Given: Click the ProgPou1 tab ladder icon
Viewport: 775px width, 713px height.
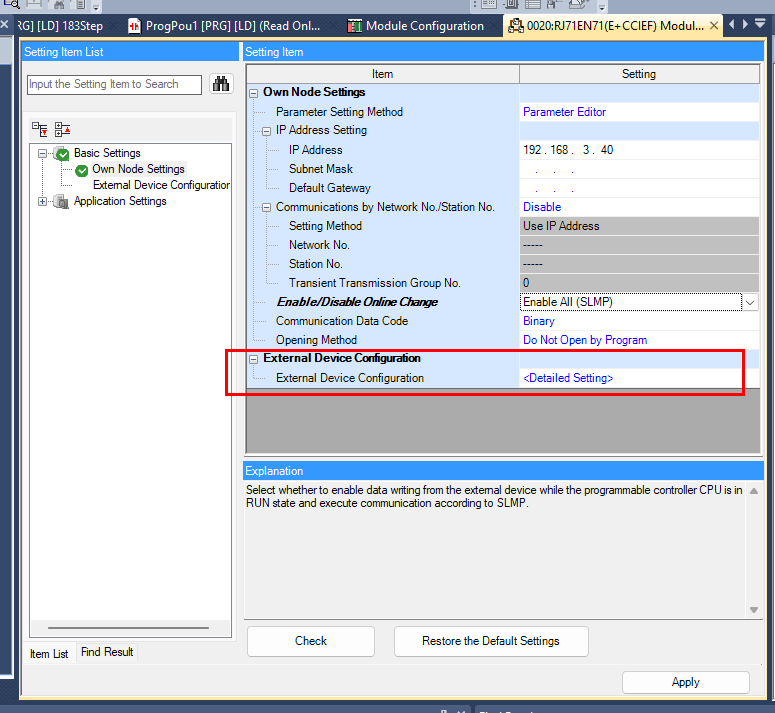Looking at the screenshot, I should pyautogui.click(x=134, y=26).
